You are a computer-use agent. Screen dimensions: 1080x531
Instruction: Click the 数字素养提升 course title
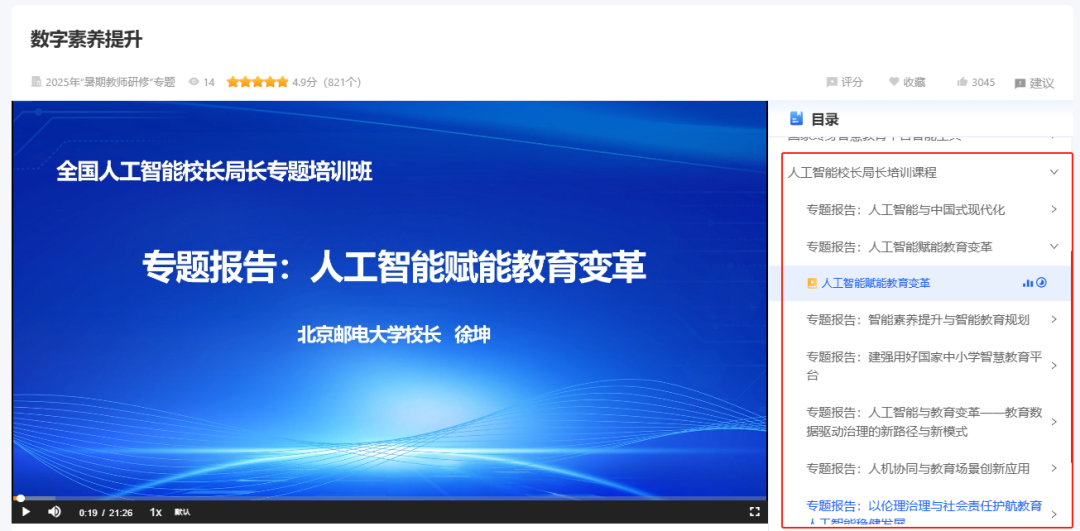pyautogui.click(x=87, y=39)
